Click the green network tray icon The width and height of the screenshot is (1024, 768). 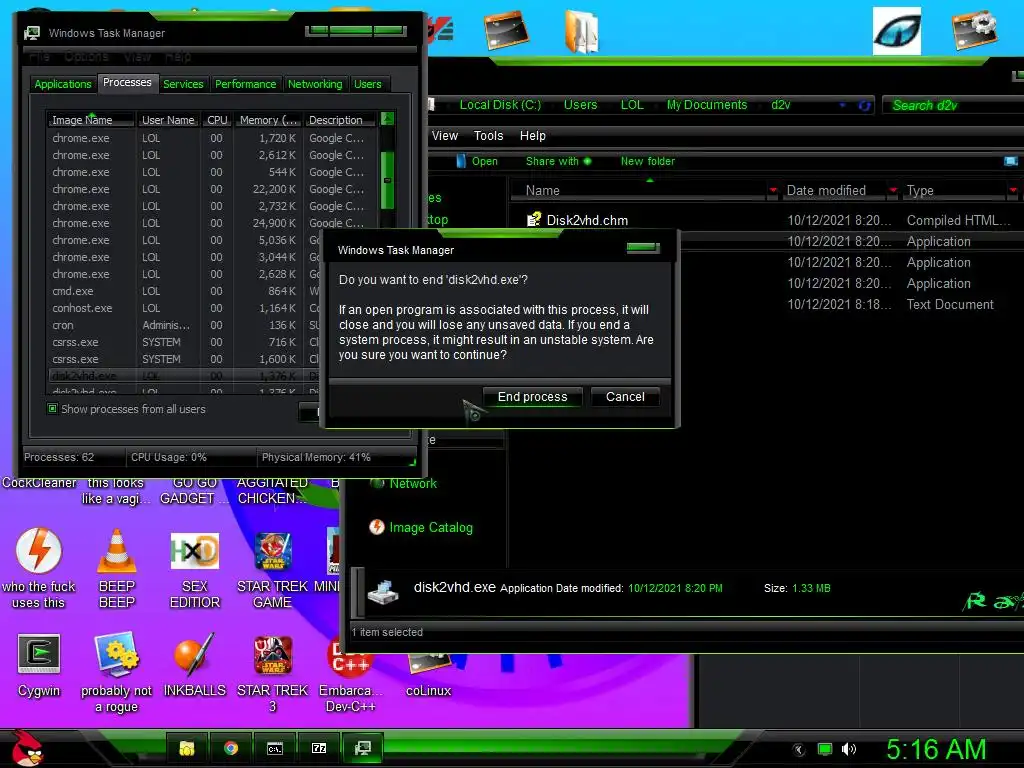click(825, 749)
